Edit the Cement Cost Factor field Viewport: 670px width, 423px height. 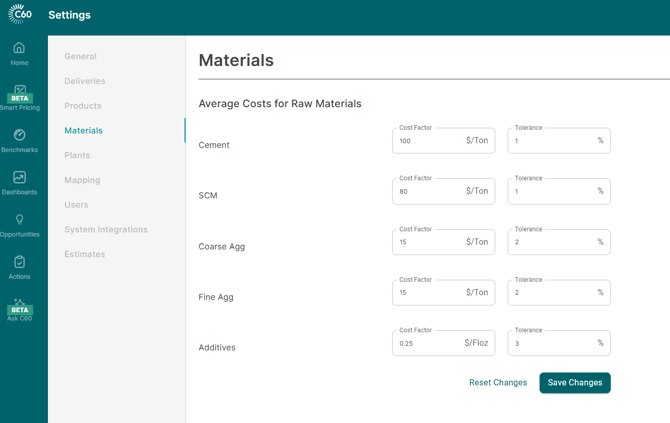(430, 141)
